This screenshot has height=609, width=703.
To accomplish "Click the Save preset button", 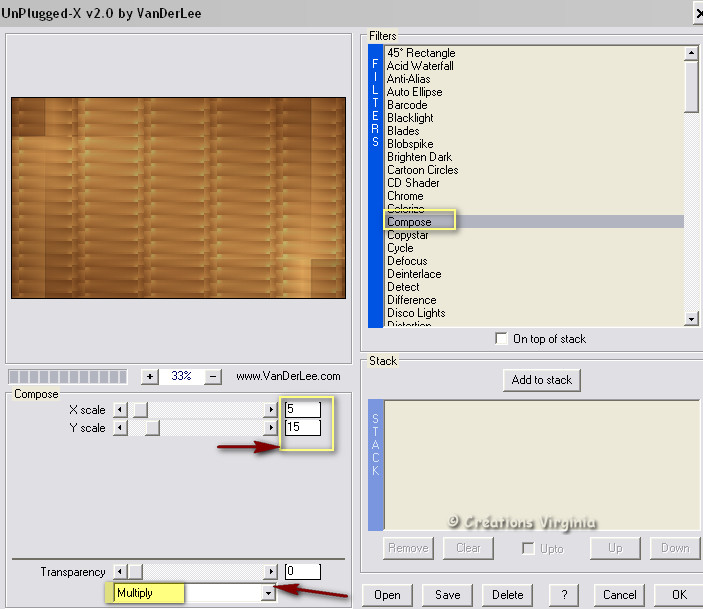I will pos(448,595).
